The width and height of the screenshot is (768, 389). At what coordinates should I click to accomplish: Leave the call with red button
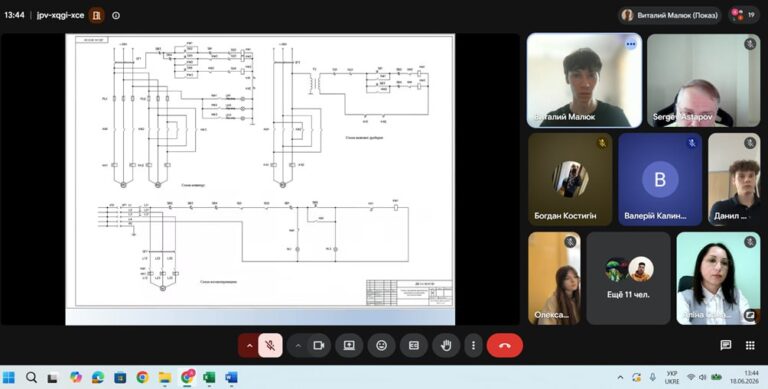tap(504, 345)
